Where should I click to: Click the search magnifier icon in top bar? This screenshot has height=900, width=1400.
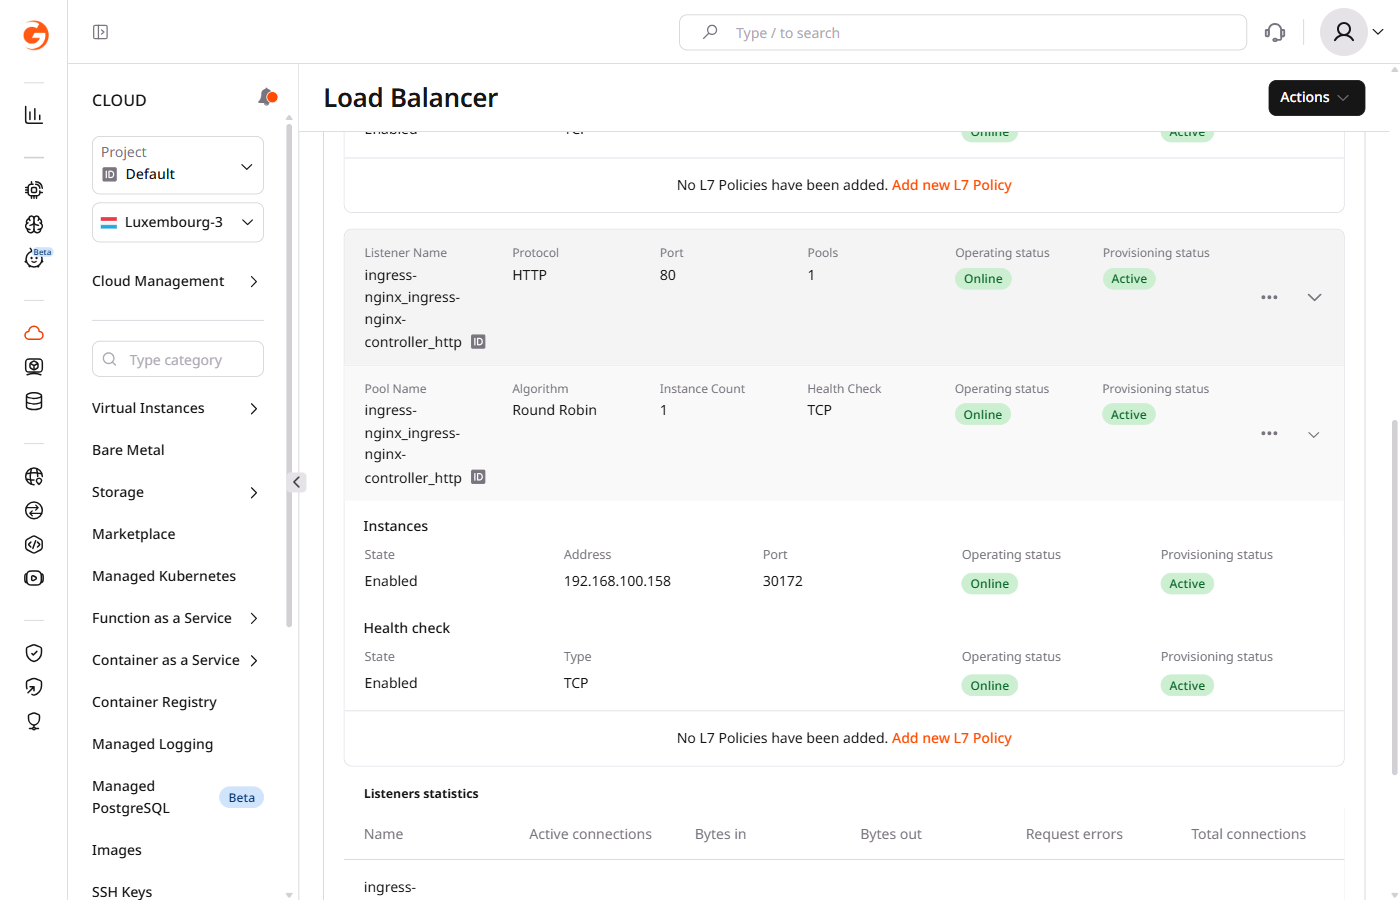pyautogui.click(x=710, y=32)
